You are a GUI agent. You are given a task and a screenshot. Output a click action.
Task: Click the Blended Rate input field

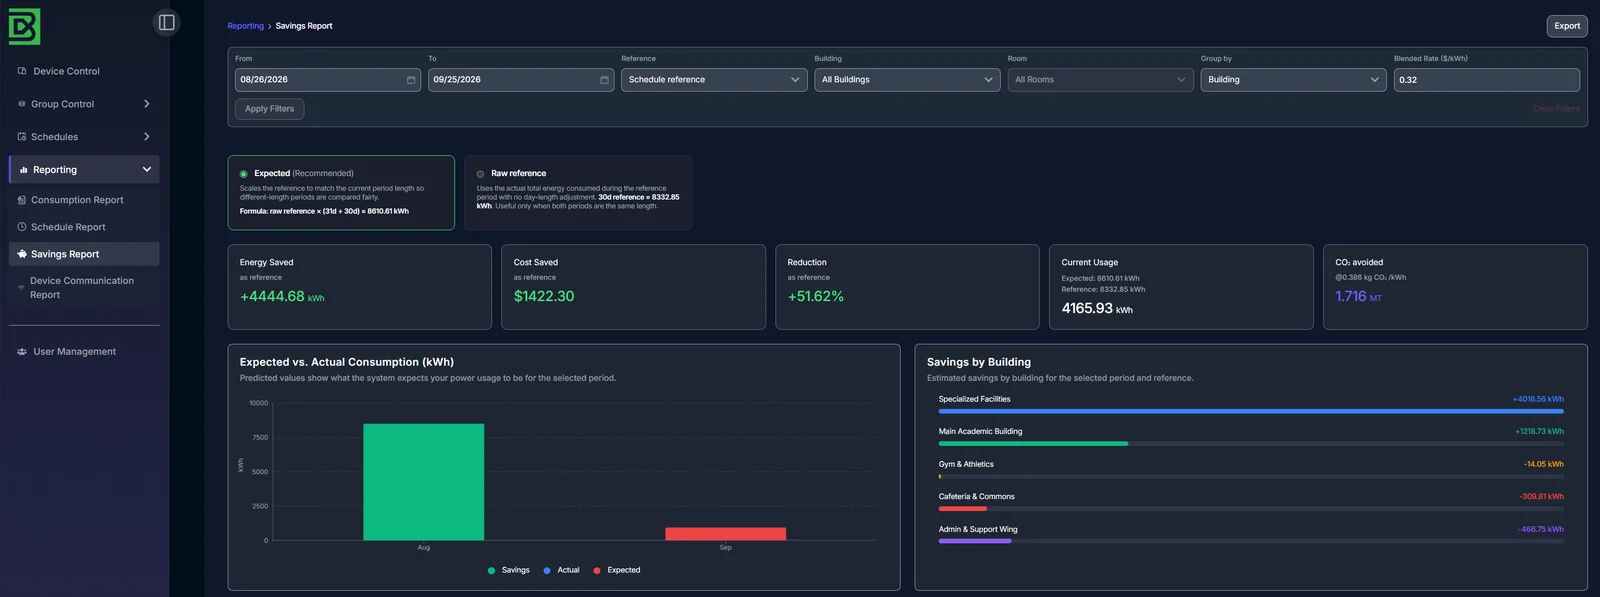(x=1487, y=80)
